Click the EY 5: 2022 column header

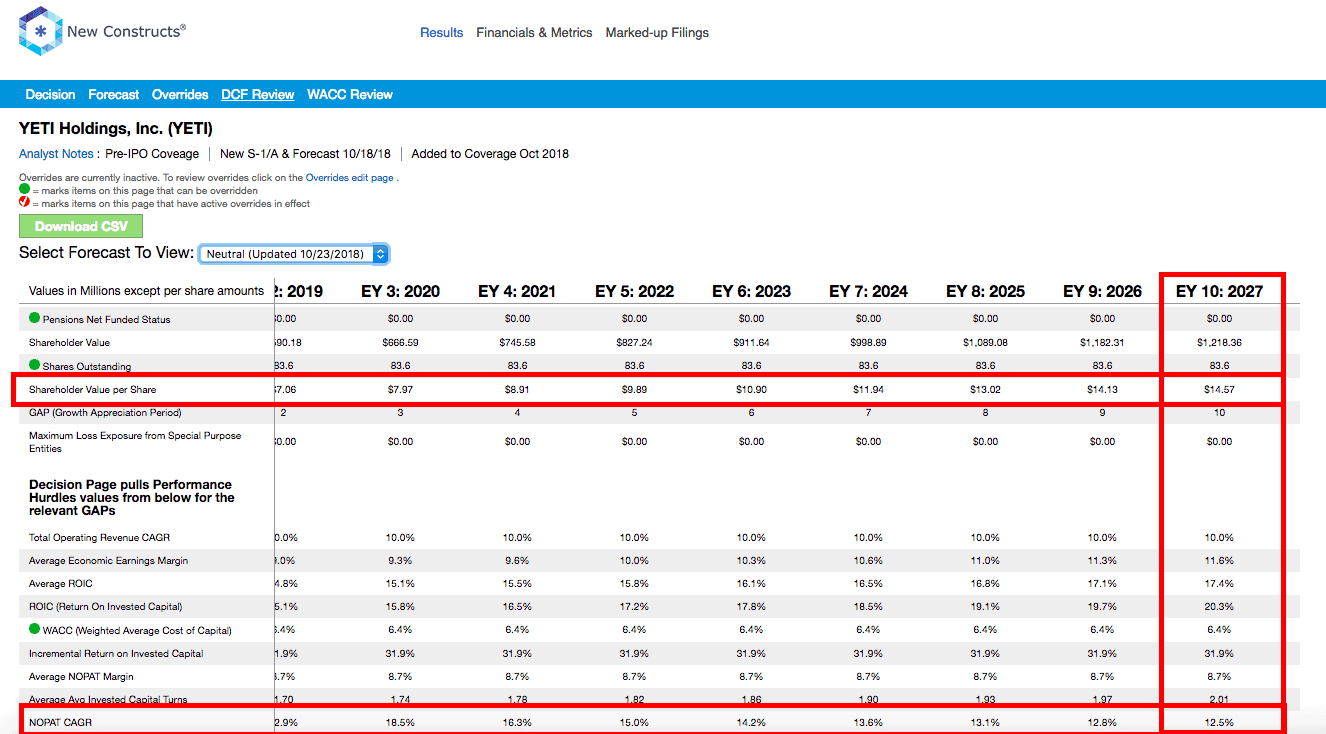tap(634, 292)
